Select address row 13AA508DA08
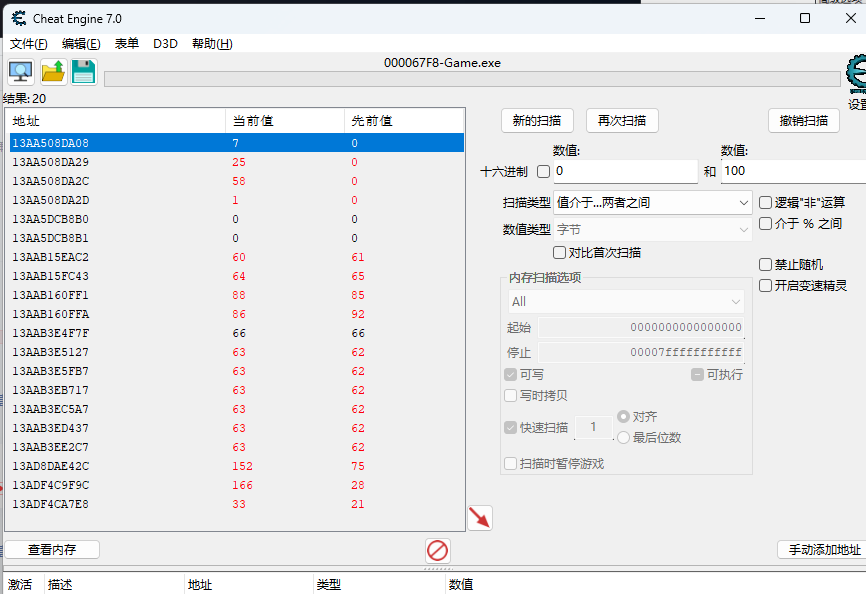This screenshot has width=866, height=594. (x=236, y=143)
